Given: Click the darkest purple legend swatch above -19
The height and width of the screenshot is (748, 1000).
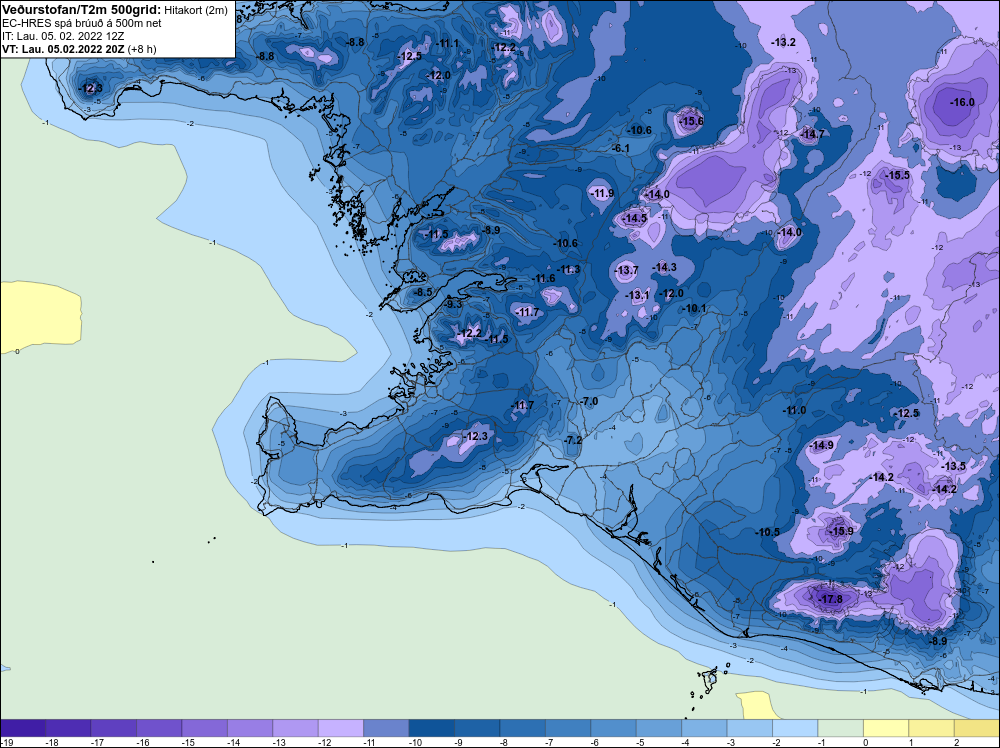Looking at the screenshot, I should [22, 728].
